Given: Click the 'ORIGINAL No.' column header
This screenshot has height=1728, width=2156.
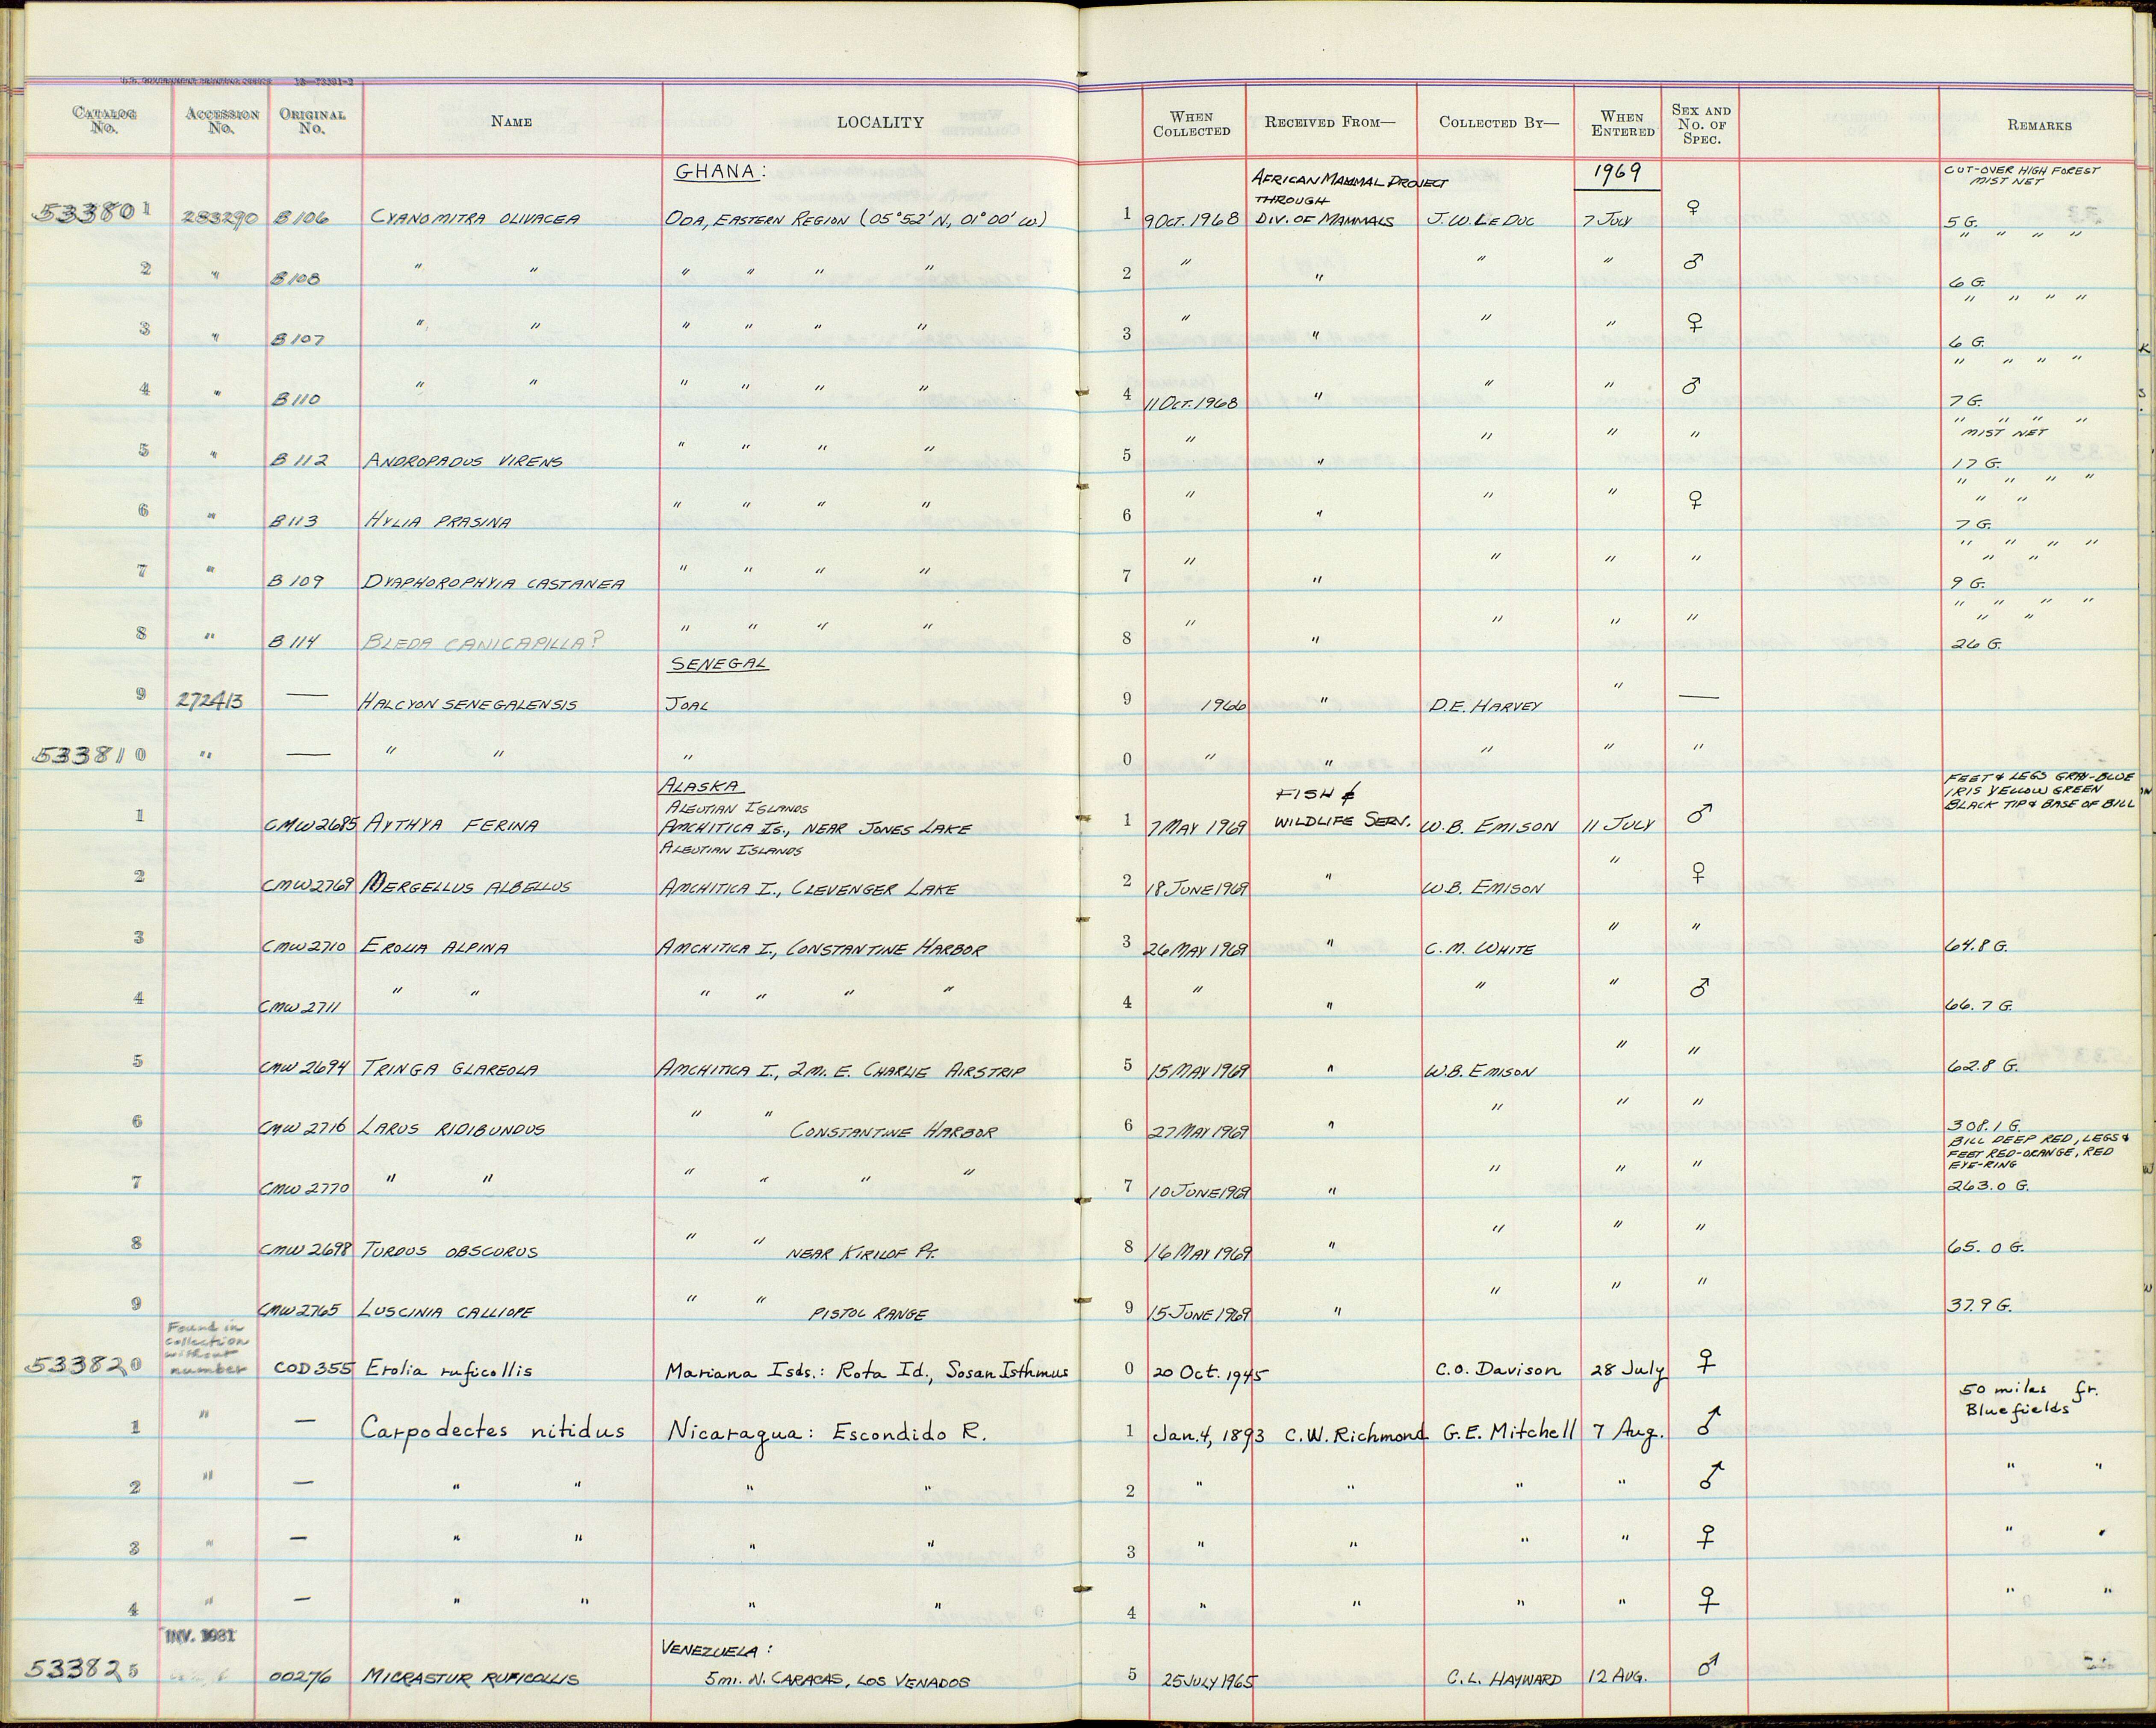Looking at the screenshot, I should pyautogui.click(x=313, y=121).
